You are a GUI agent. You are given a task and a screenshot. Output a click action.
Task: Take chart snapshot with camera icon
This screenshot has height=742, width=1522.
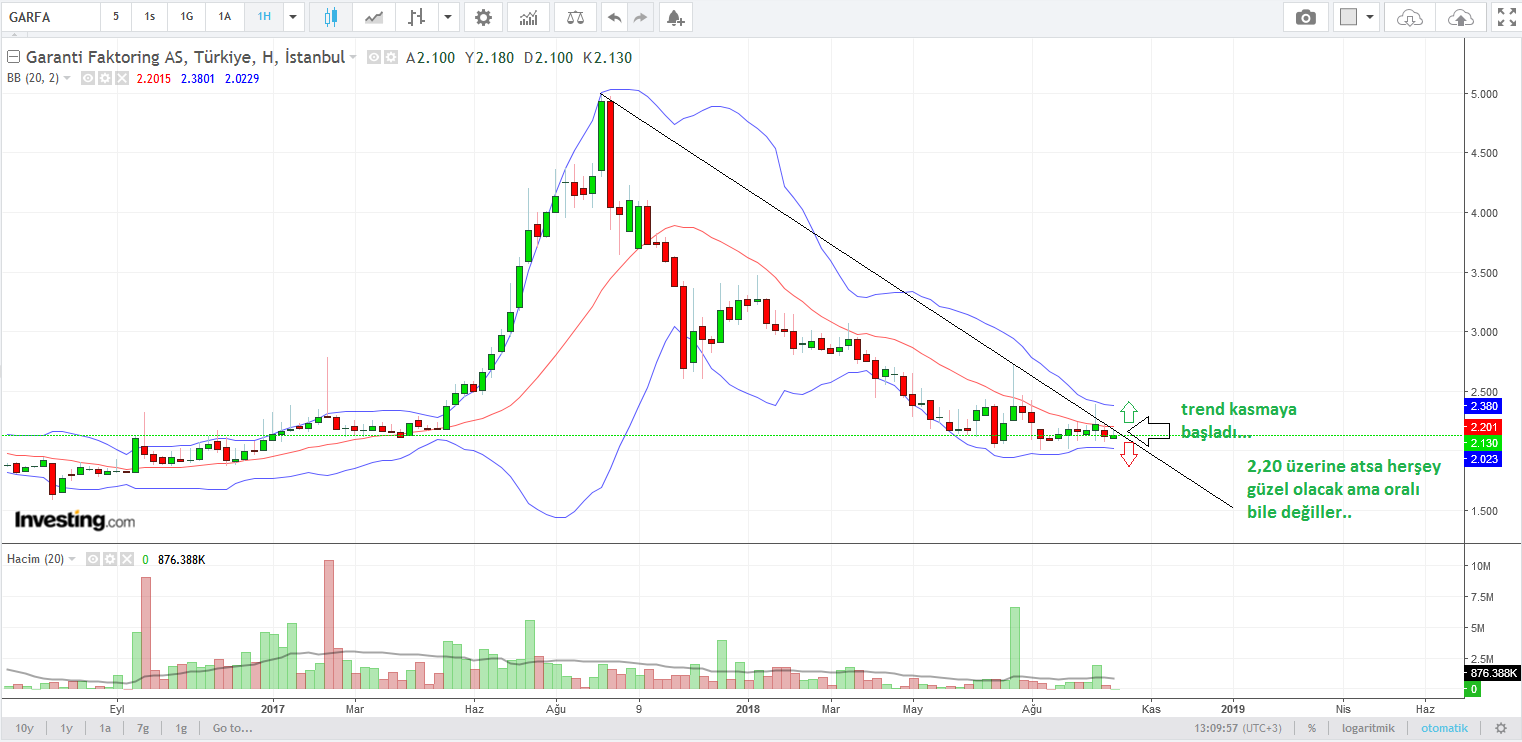point(1305,17)
